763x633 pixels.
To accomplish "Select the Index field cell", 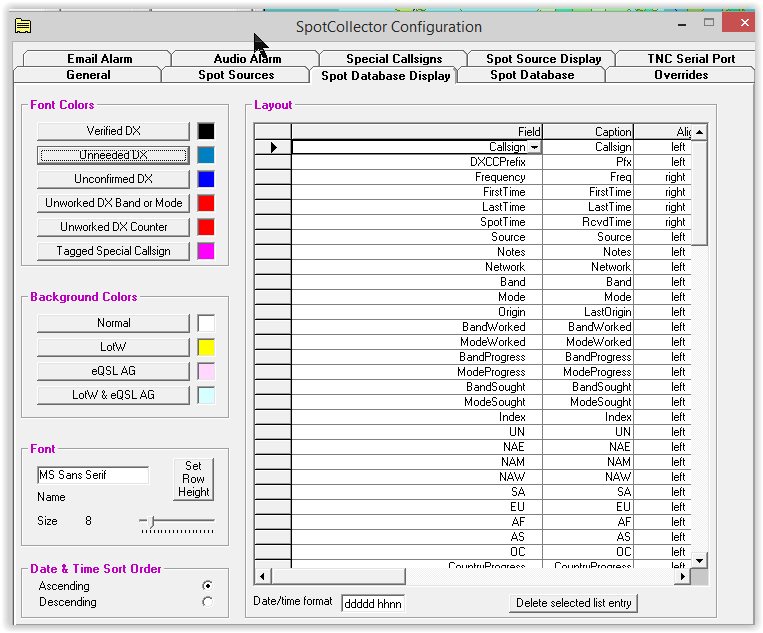I will (417, 417).
